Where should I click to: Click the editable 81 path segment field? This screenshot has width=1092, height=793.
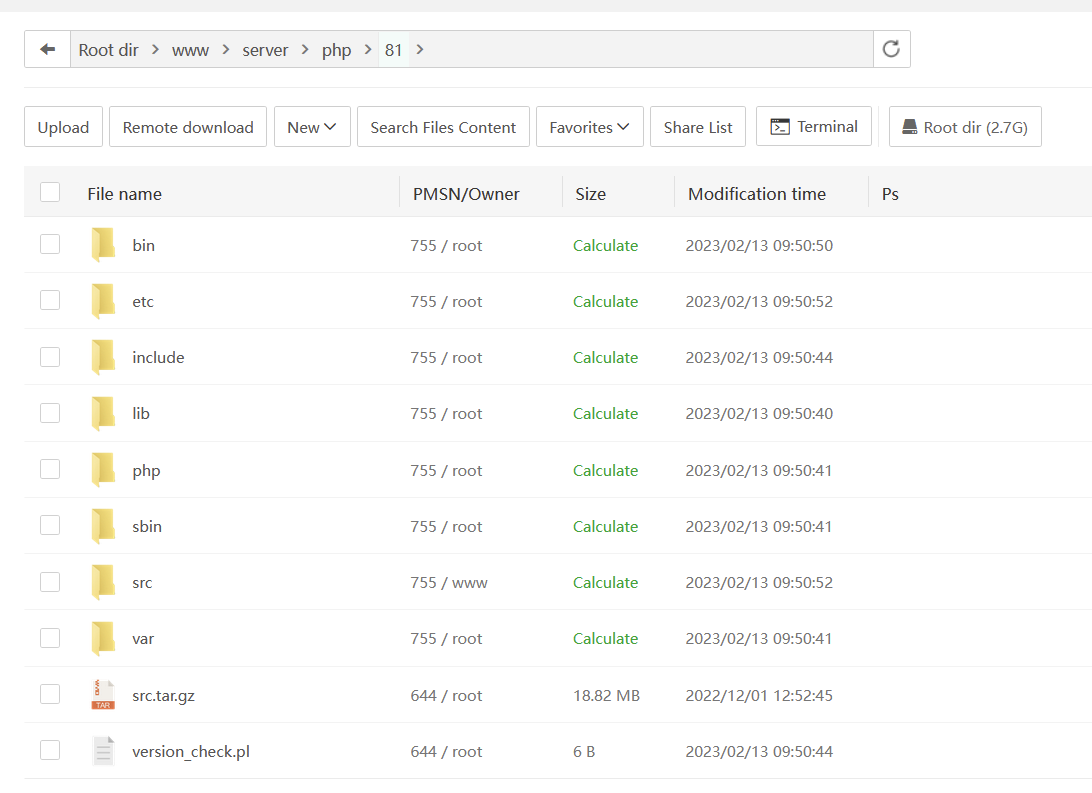coord(394,49)
